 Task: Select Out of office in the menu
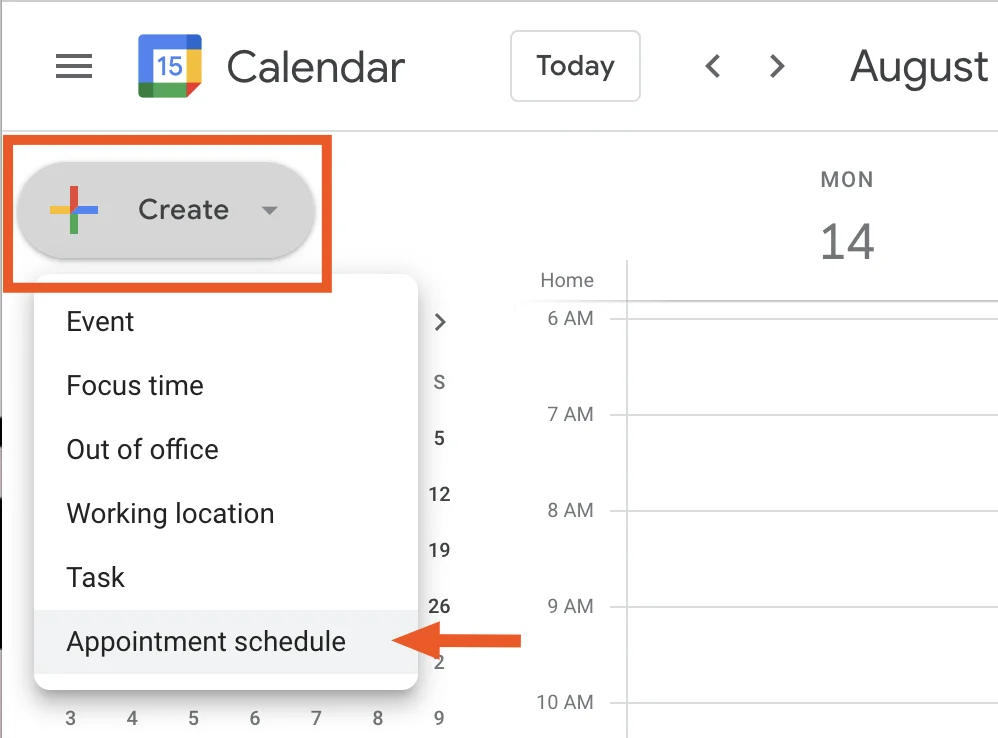click(x=142, y=449)
